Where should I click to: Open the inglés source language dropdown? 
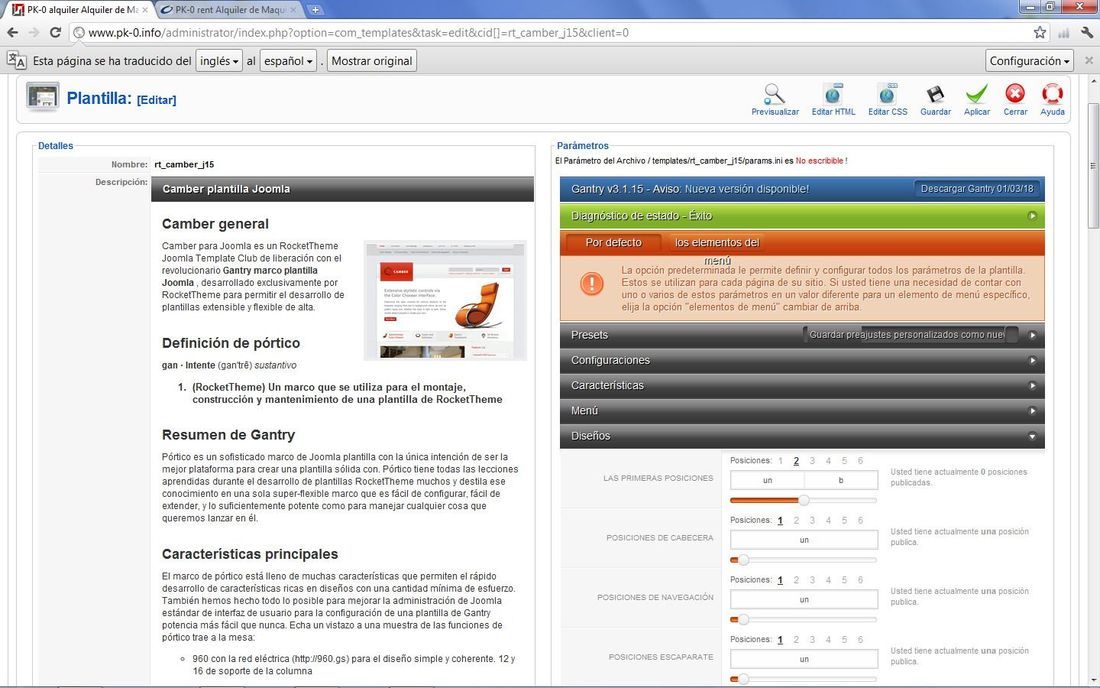[x=219, y=61]
